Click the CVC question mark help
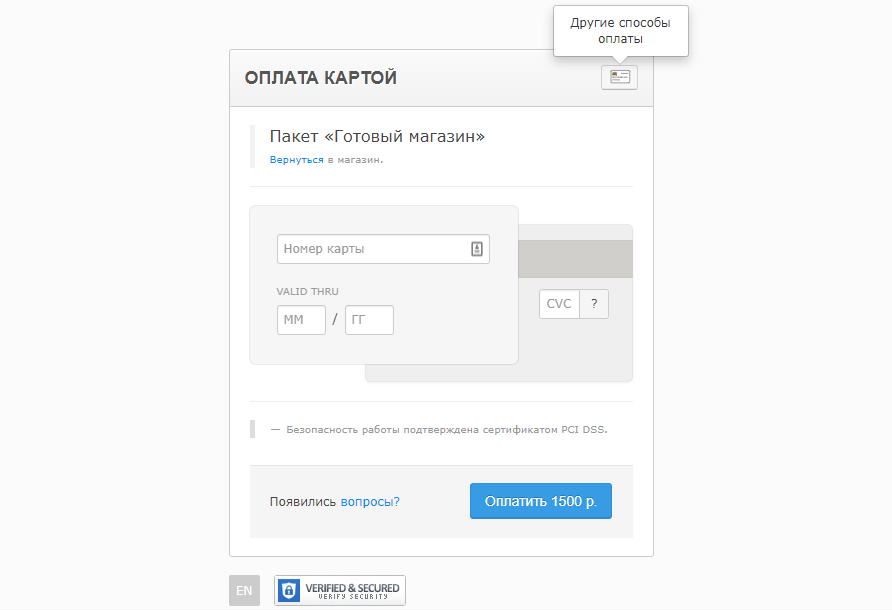 [x=594, y=304]
